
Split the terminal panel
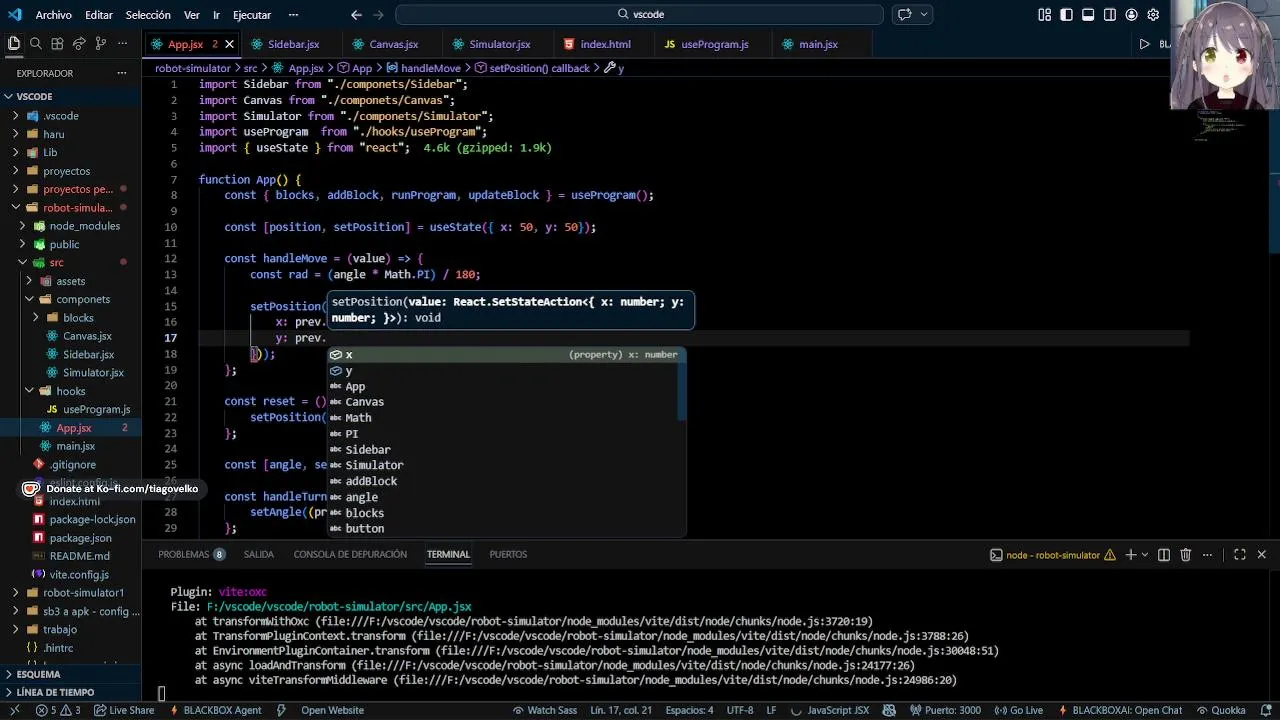(x=1164, y=555)
